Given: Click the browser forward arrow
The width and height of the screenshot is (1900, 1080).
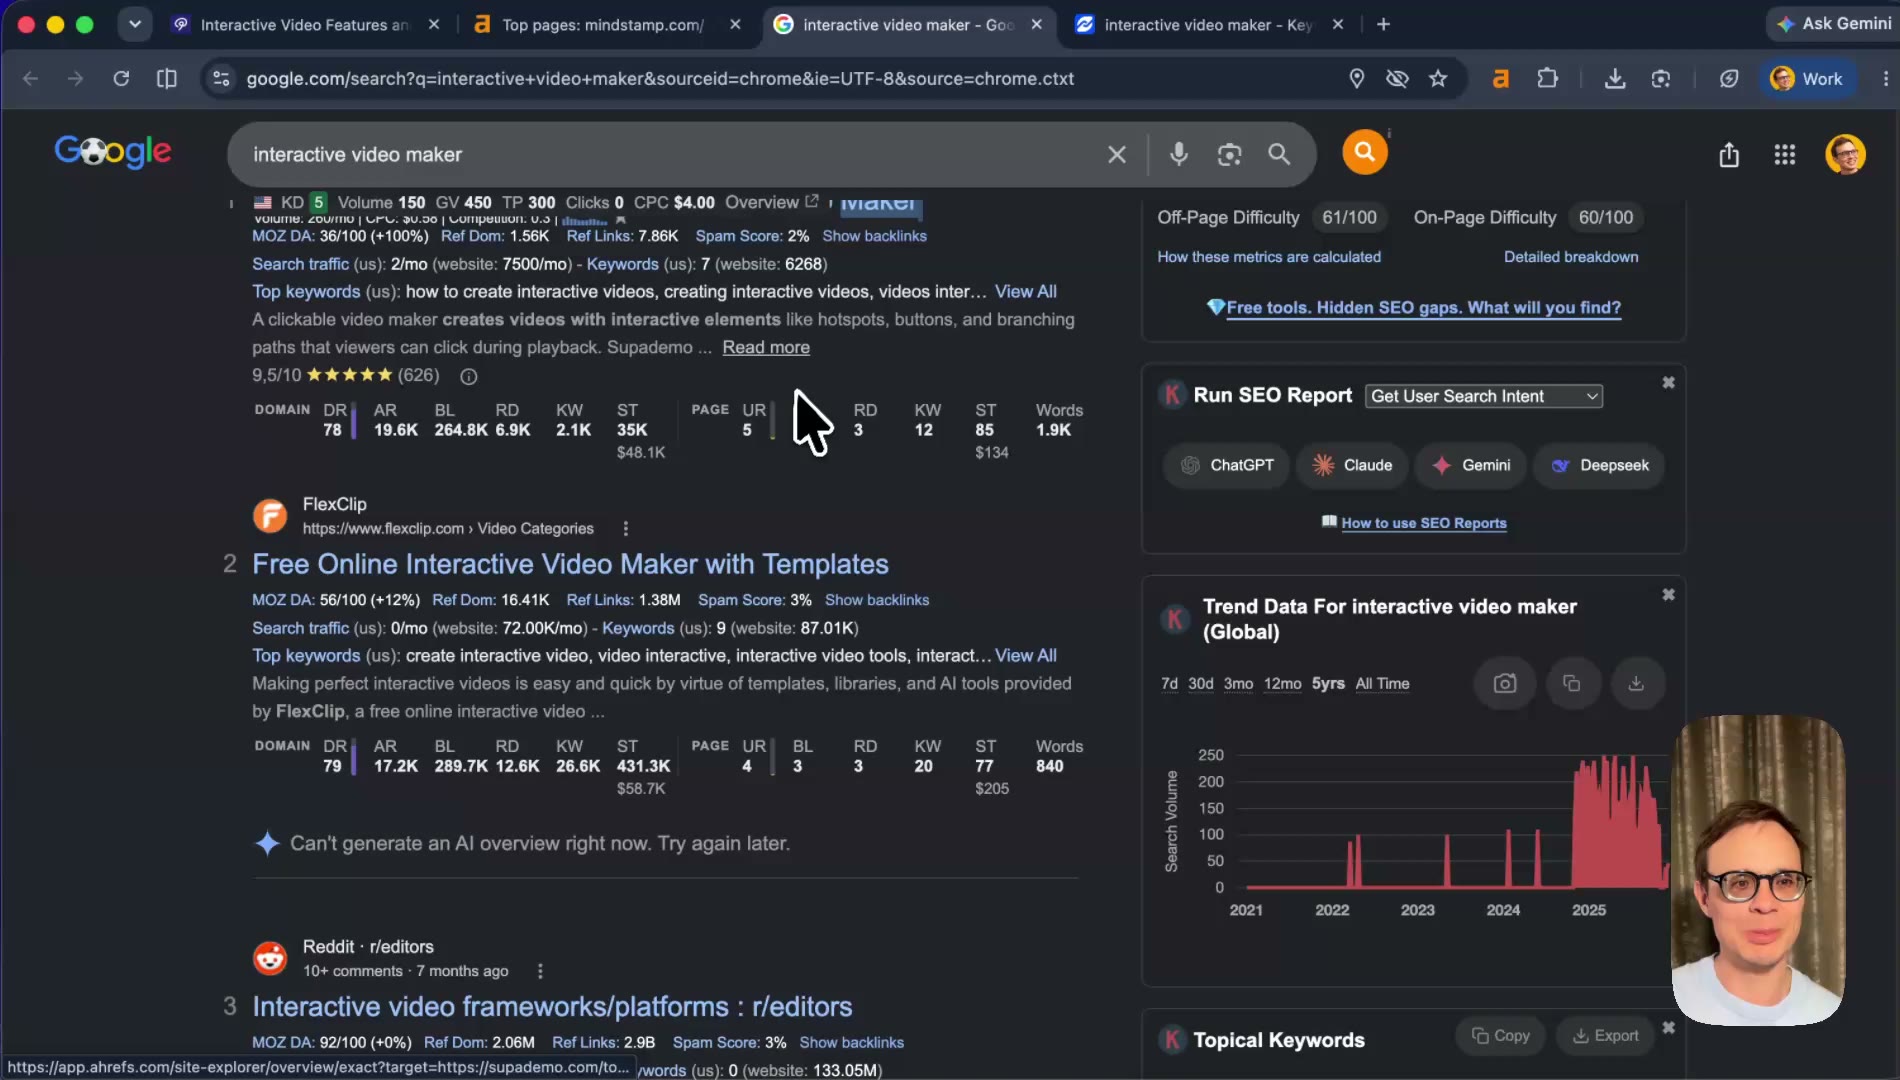Looking at the screenshot, I should [75, 79].
